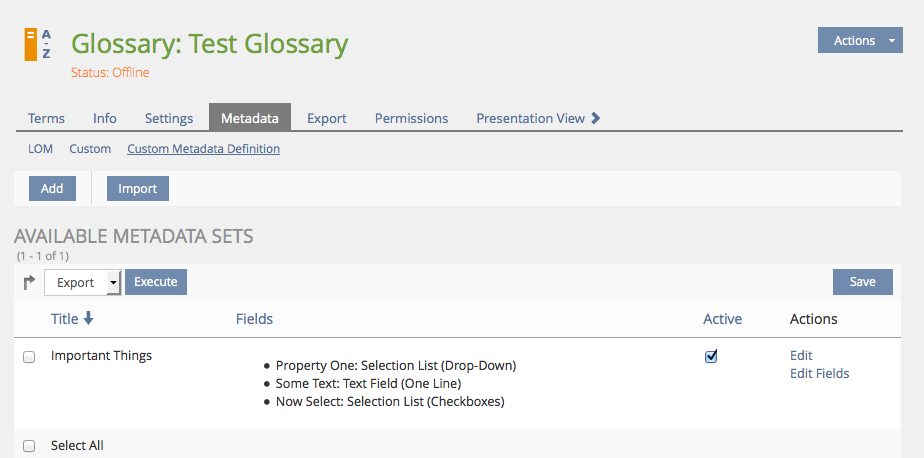
Task: Click the Import button
Action: [x=138, y=188]
